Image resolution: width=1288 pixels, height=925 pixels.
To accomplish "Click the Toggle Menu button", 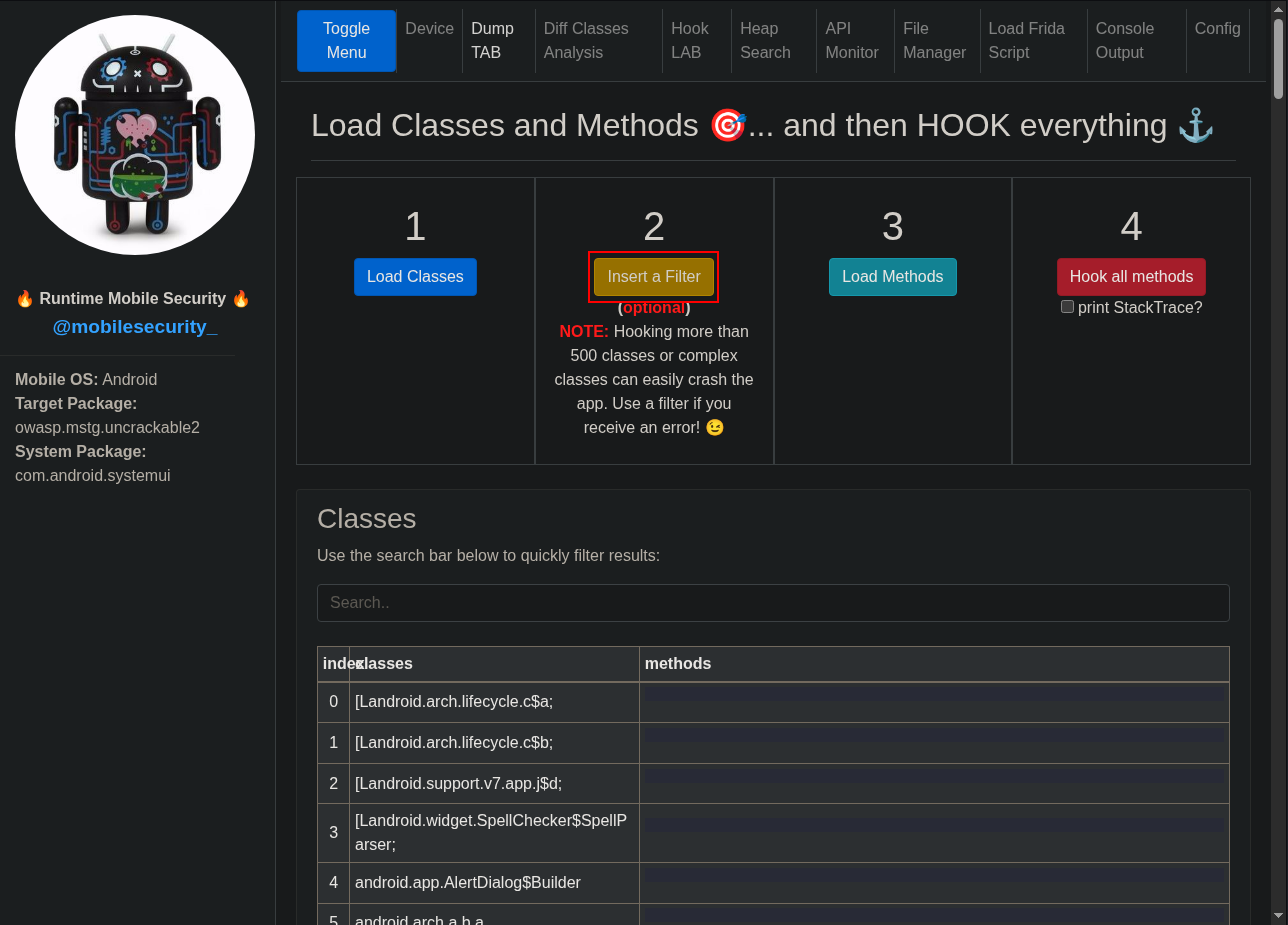I will click(x=346, y=41).
